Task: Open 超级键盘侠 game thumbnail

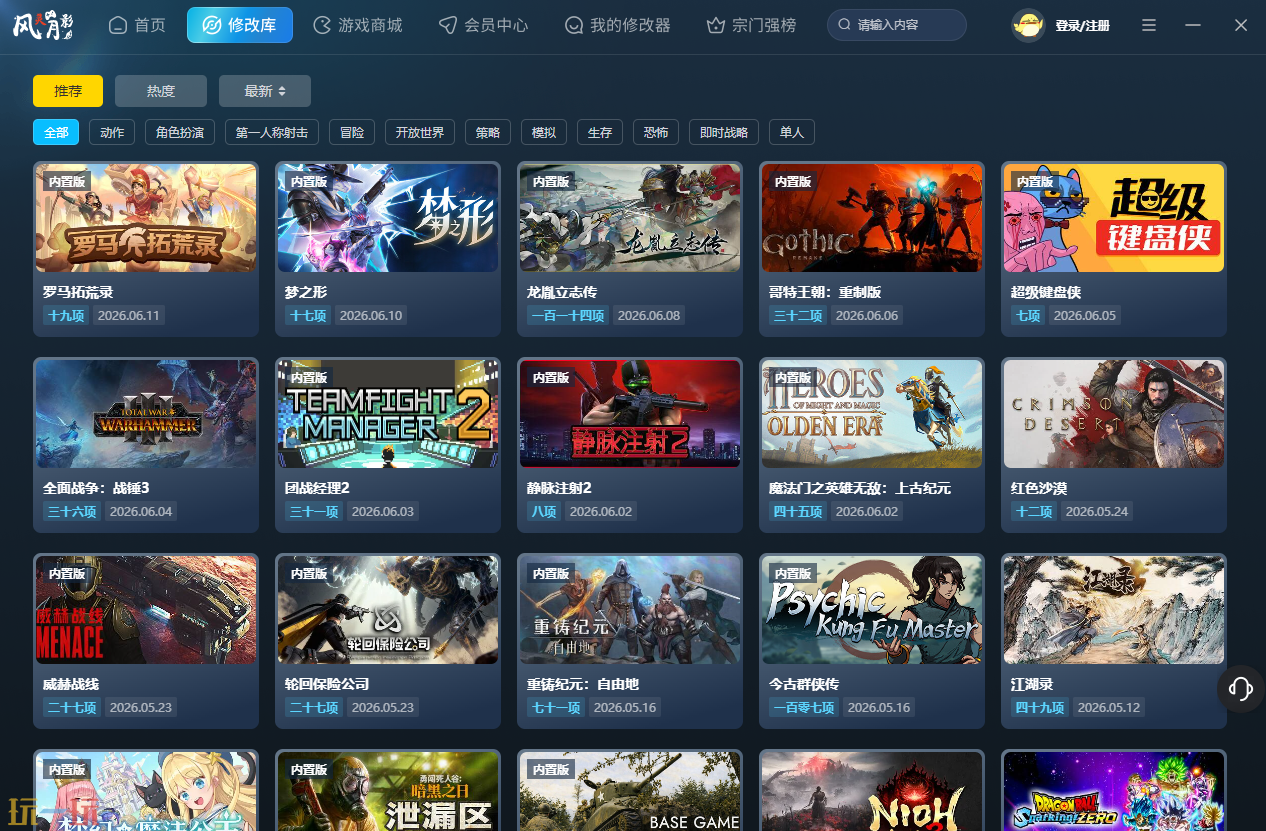Action: [1114, 218]
